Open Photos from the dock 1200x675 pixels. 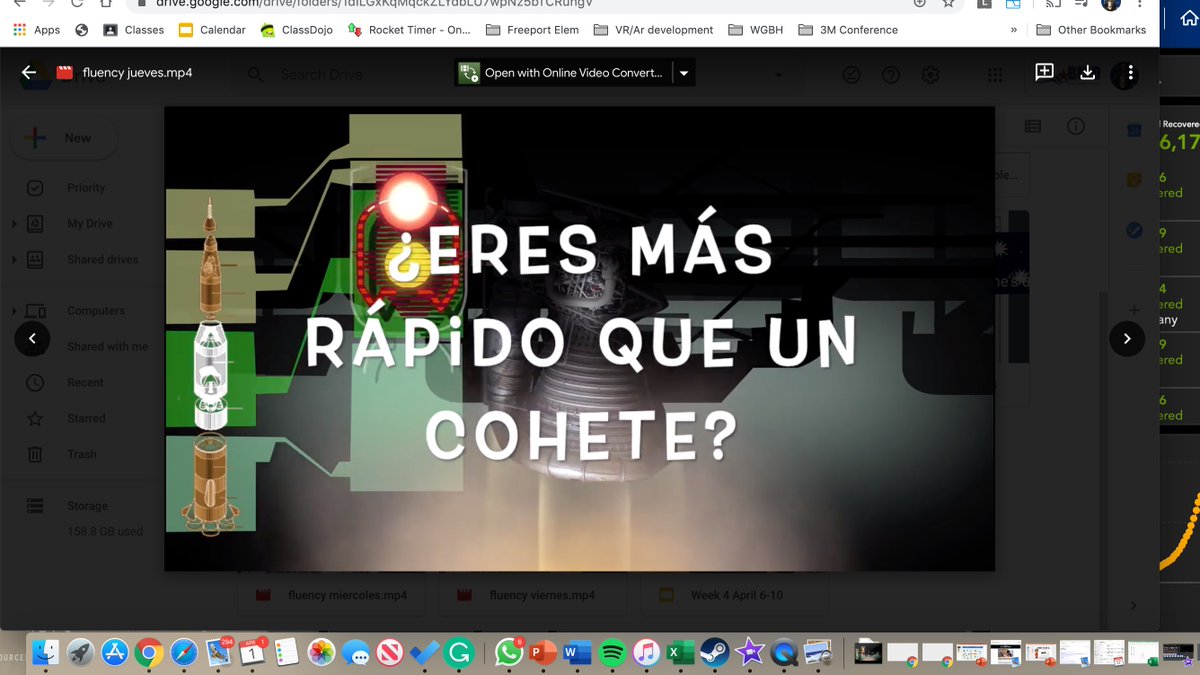pos(321,653)
